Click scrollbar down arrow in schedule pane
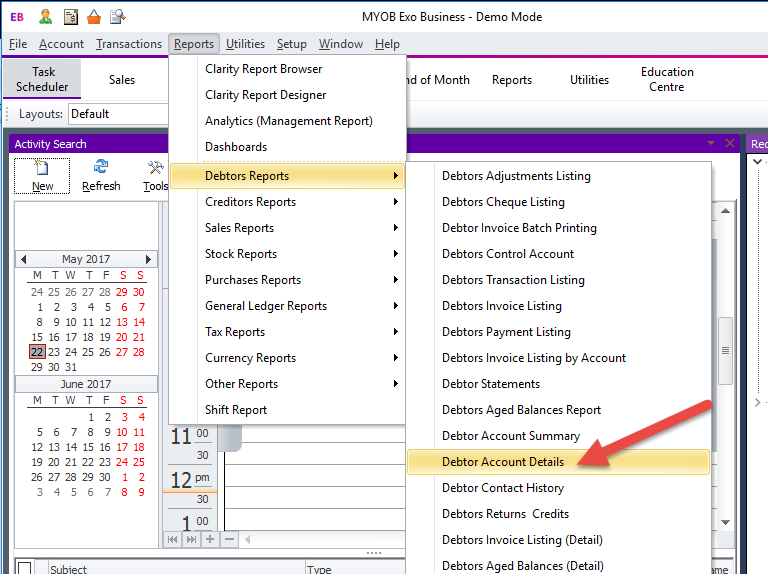Screen dimensions: 768x574 (x=725, y=522)
